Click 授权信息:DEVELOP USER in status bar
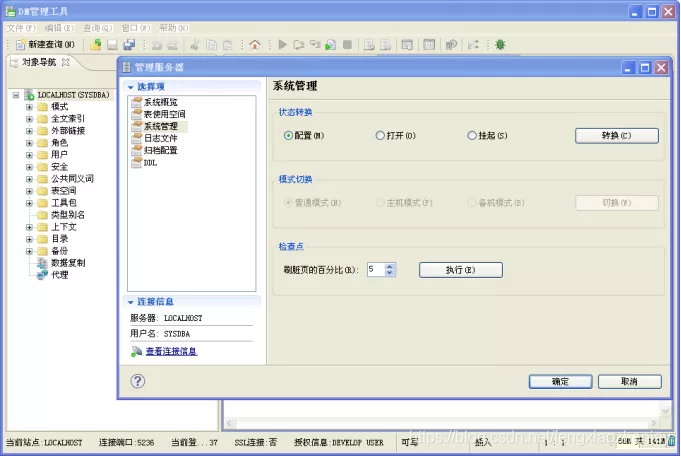The height and width of the screenshot is (456, 681). pyautogui.click(x=339, y=442)
